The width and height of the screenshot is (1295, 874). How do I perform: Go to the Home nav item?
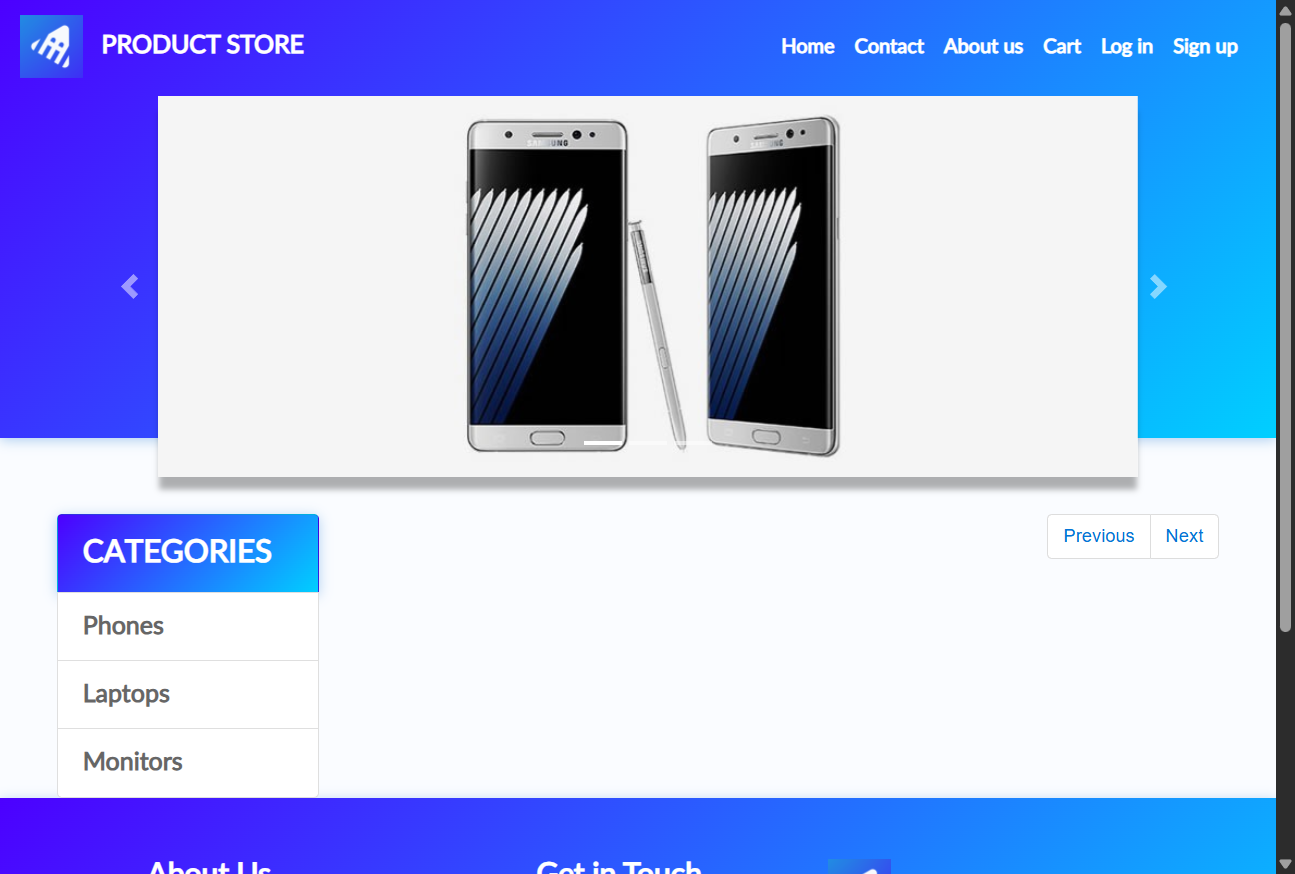[x=808, y=46]
